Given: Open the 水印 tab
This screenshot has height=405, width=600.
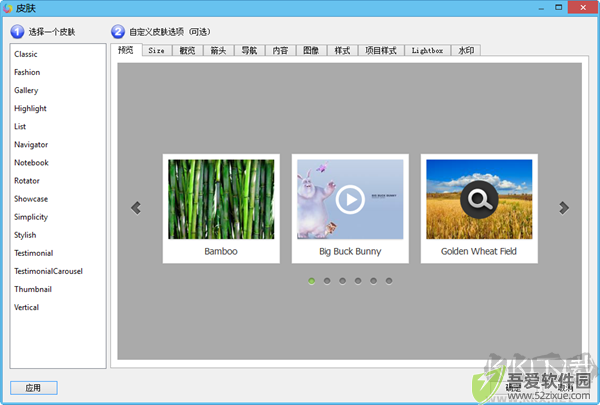Looking at the screenshot, I should (x=466, y=50).
